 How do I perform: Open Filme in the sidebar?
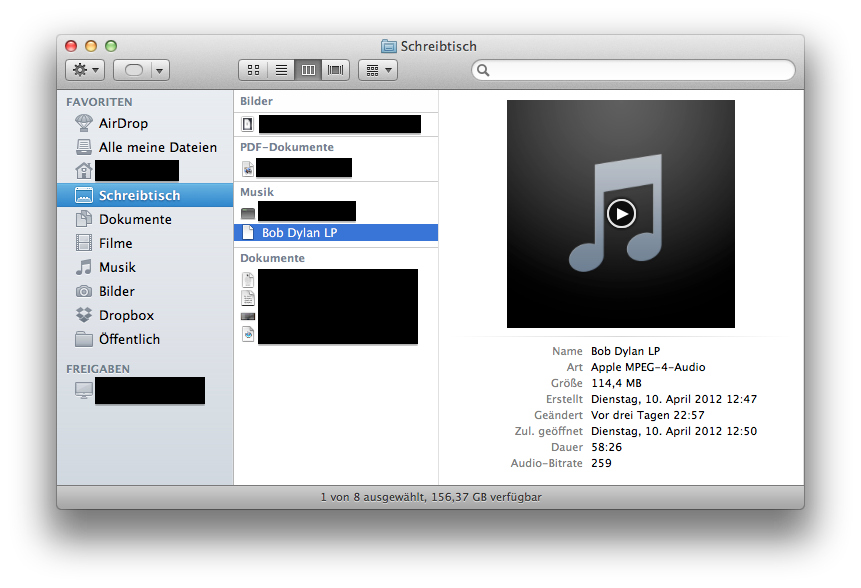[146, 243]
